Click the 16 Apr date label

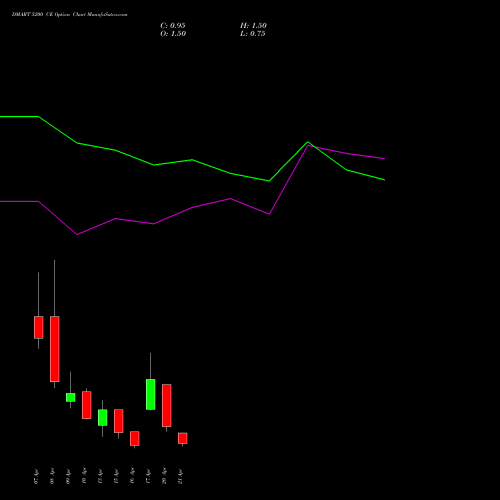click(x=132, y=476)
